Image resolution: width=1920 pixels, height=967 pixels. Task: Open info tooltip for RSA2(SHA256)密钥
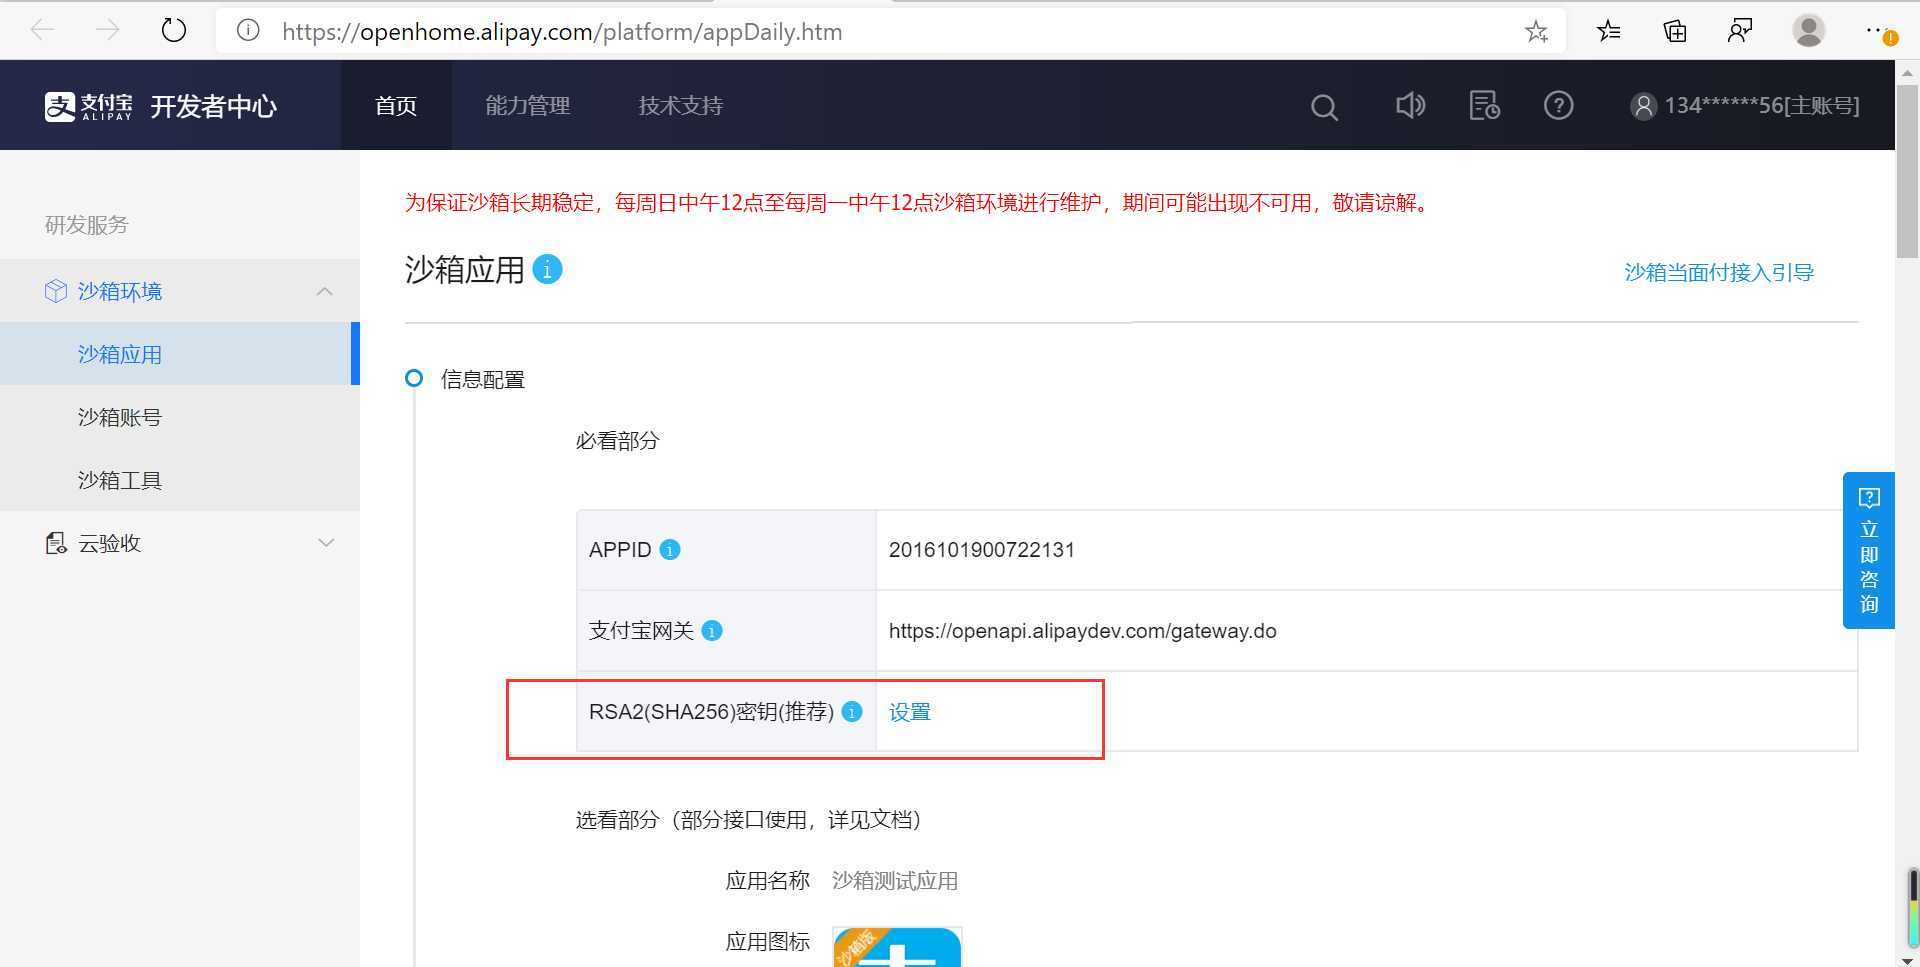coord(851,712)
